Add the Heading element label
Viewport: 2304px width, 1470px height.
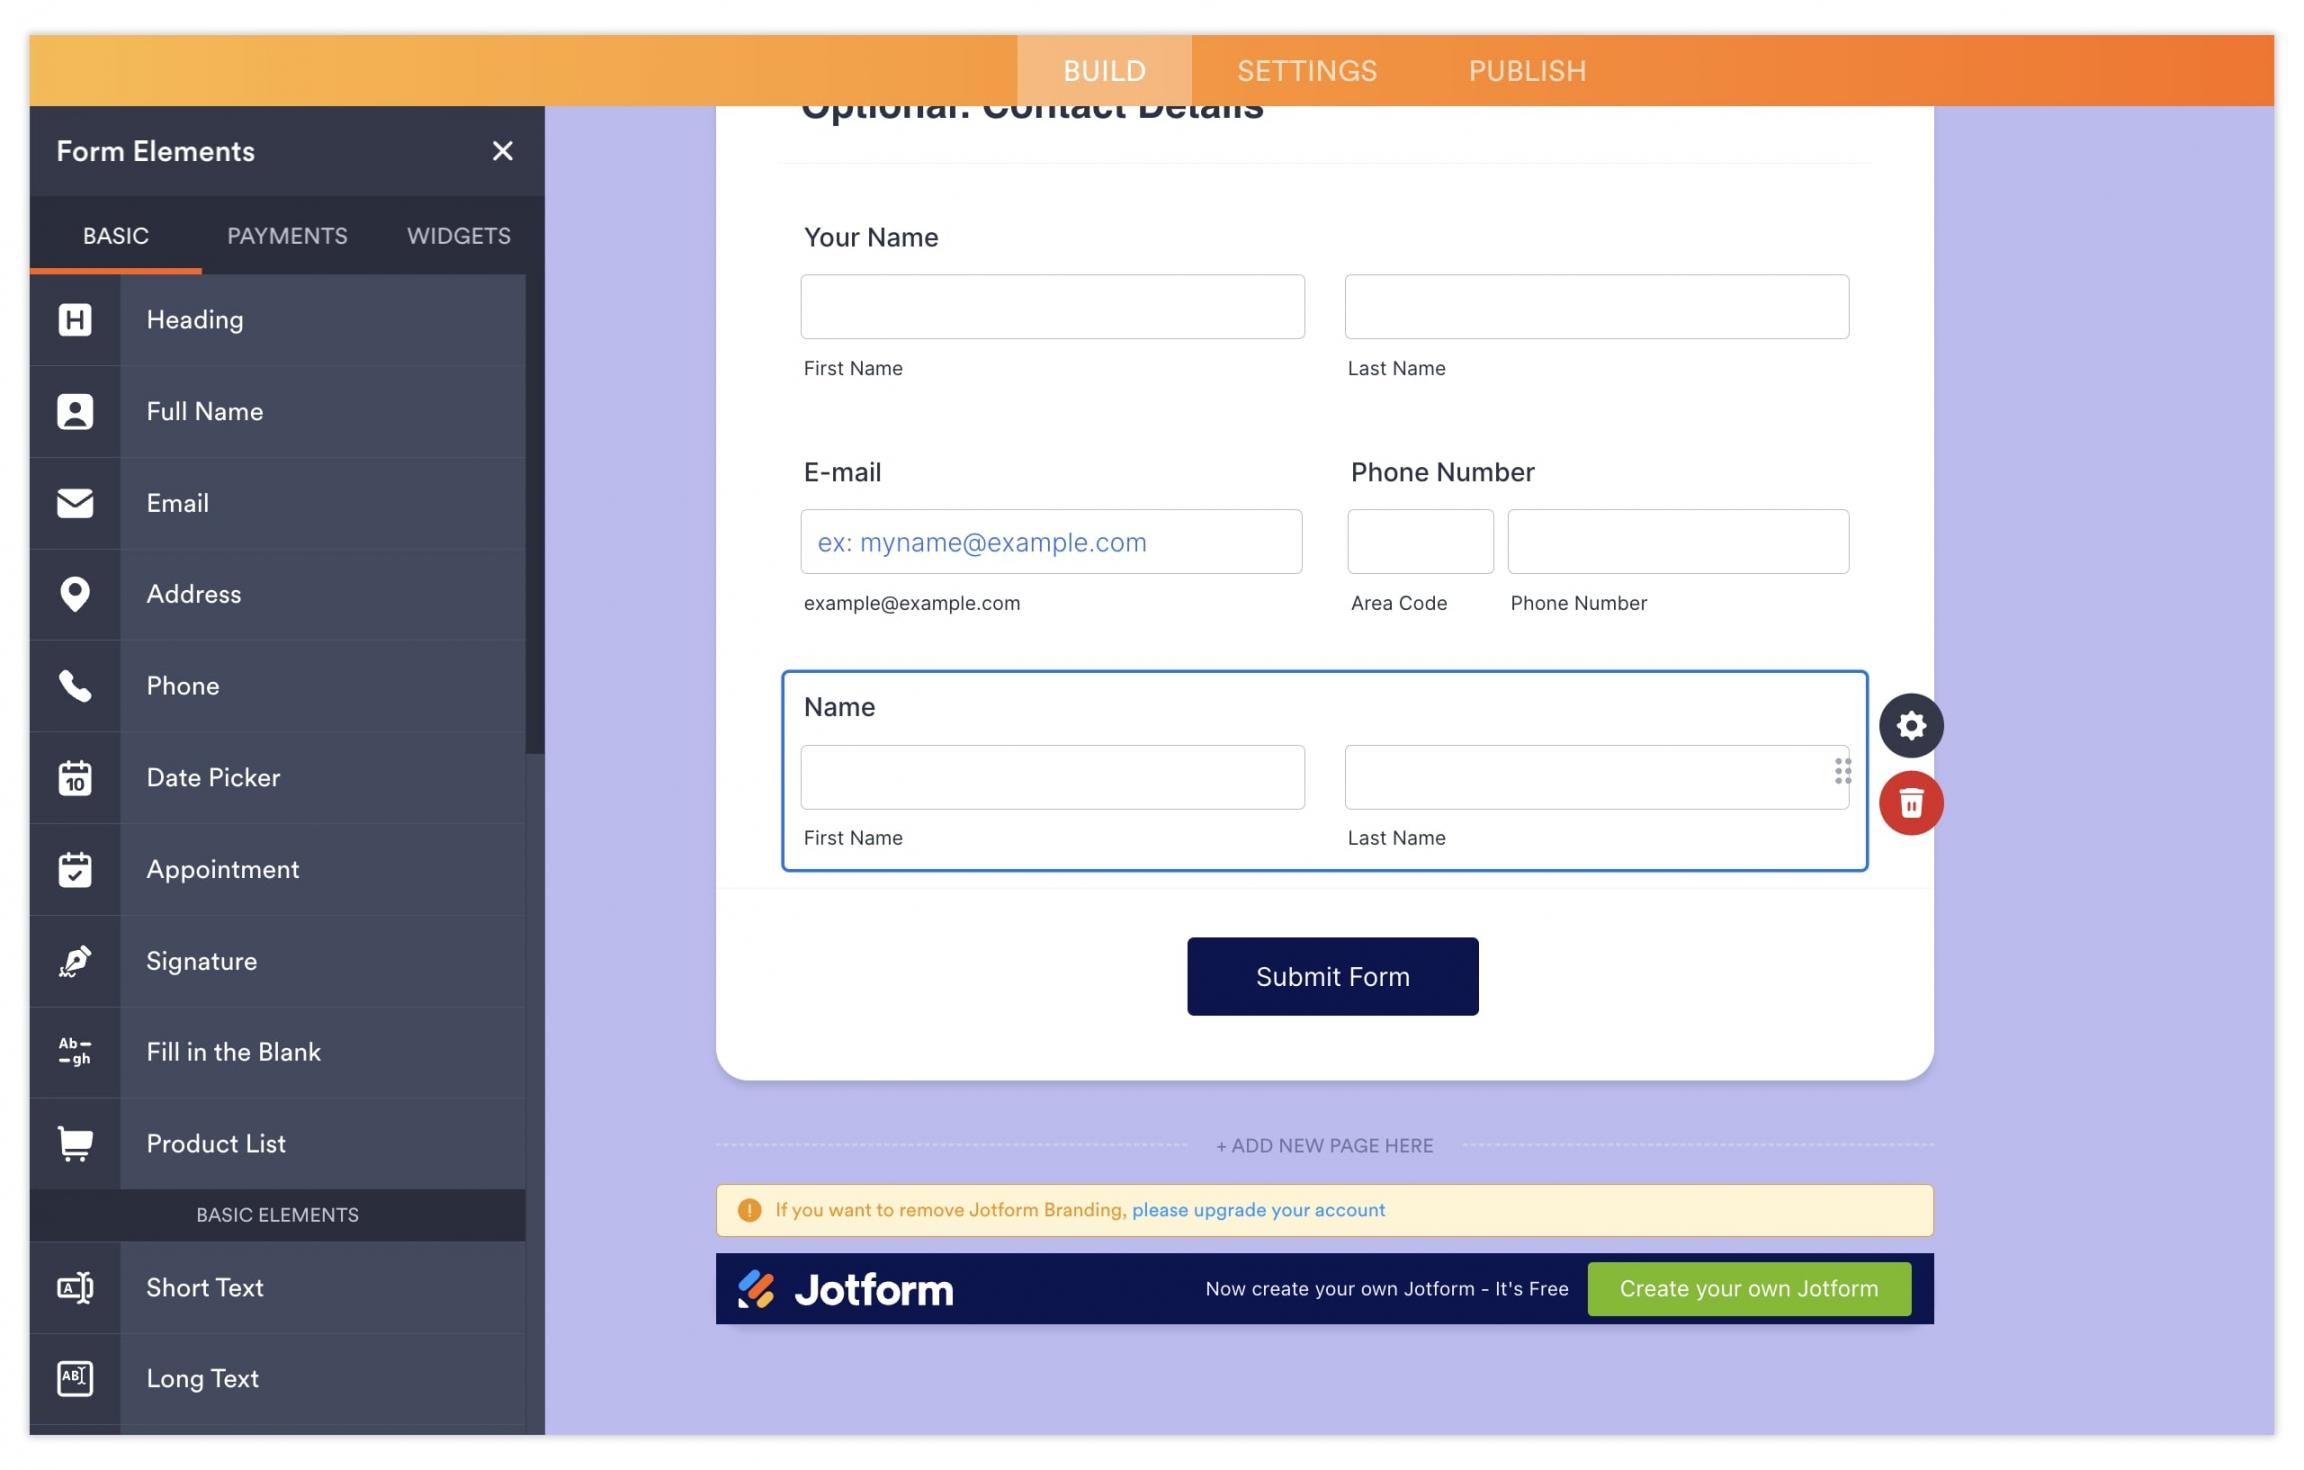[x=195, y=320]
